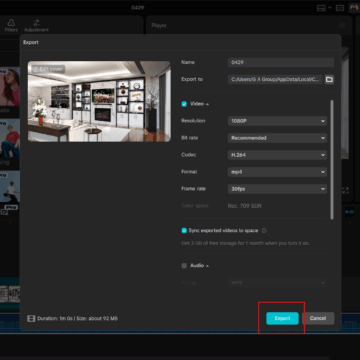The image size is (360, 360).
Task: Disable Sync exported videos to space
Action: (184, 230)
